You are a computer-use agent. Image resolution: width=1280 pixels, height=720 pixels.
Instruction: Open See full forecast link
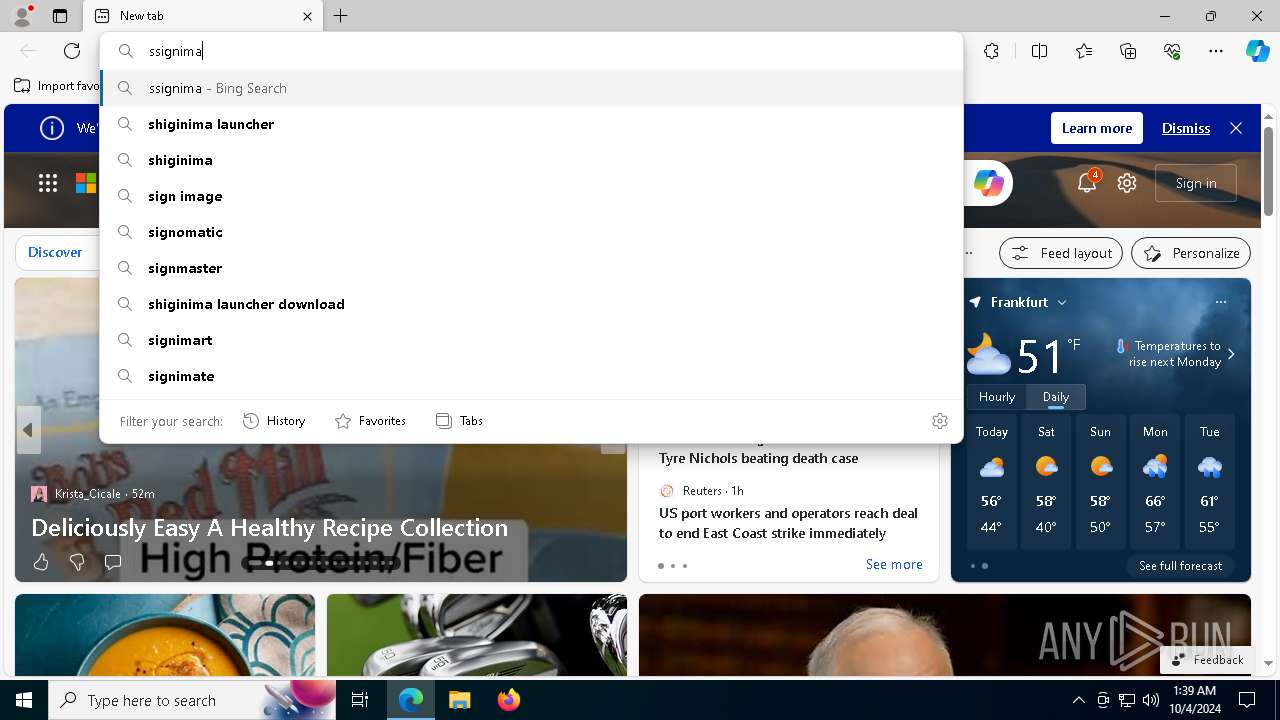point(1180,566)
